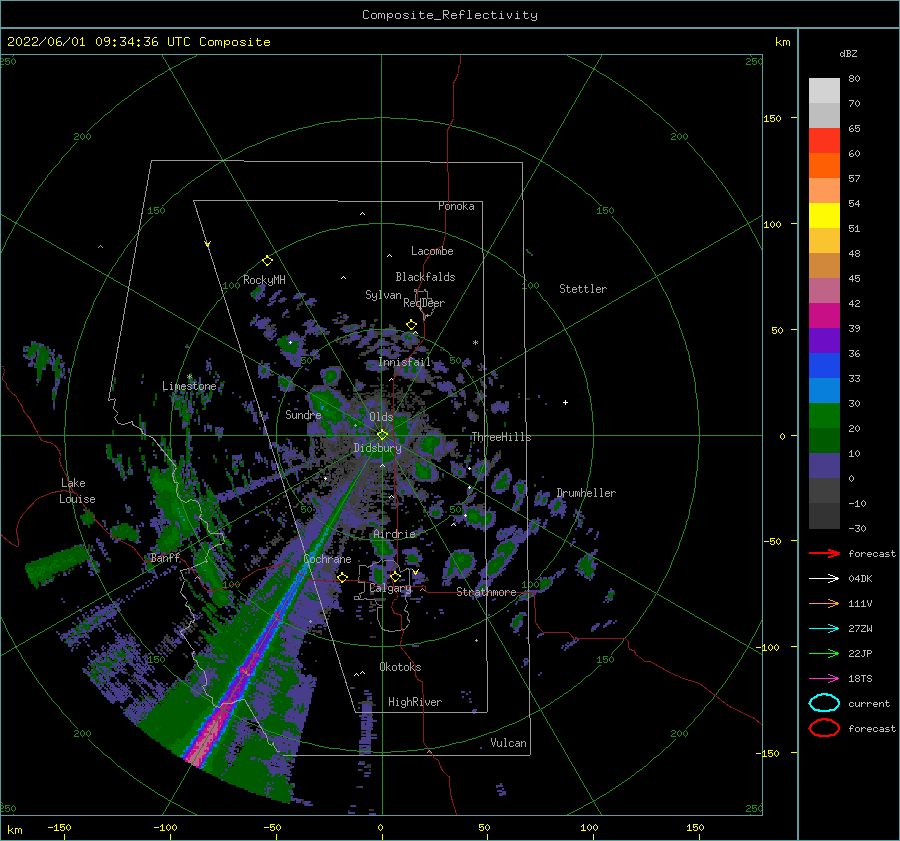The width and height of the screenshot is (900, 841).
Task: Click the yellow diamond marker near RockyMH
Action: (267, 261)
